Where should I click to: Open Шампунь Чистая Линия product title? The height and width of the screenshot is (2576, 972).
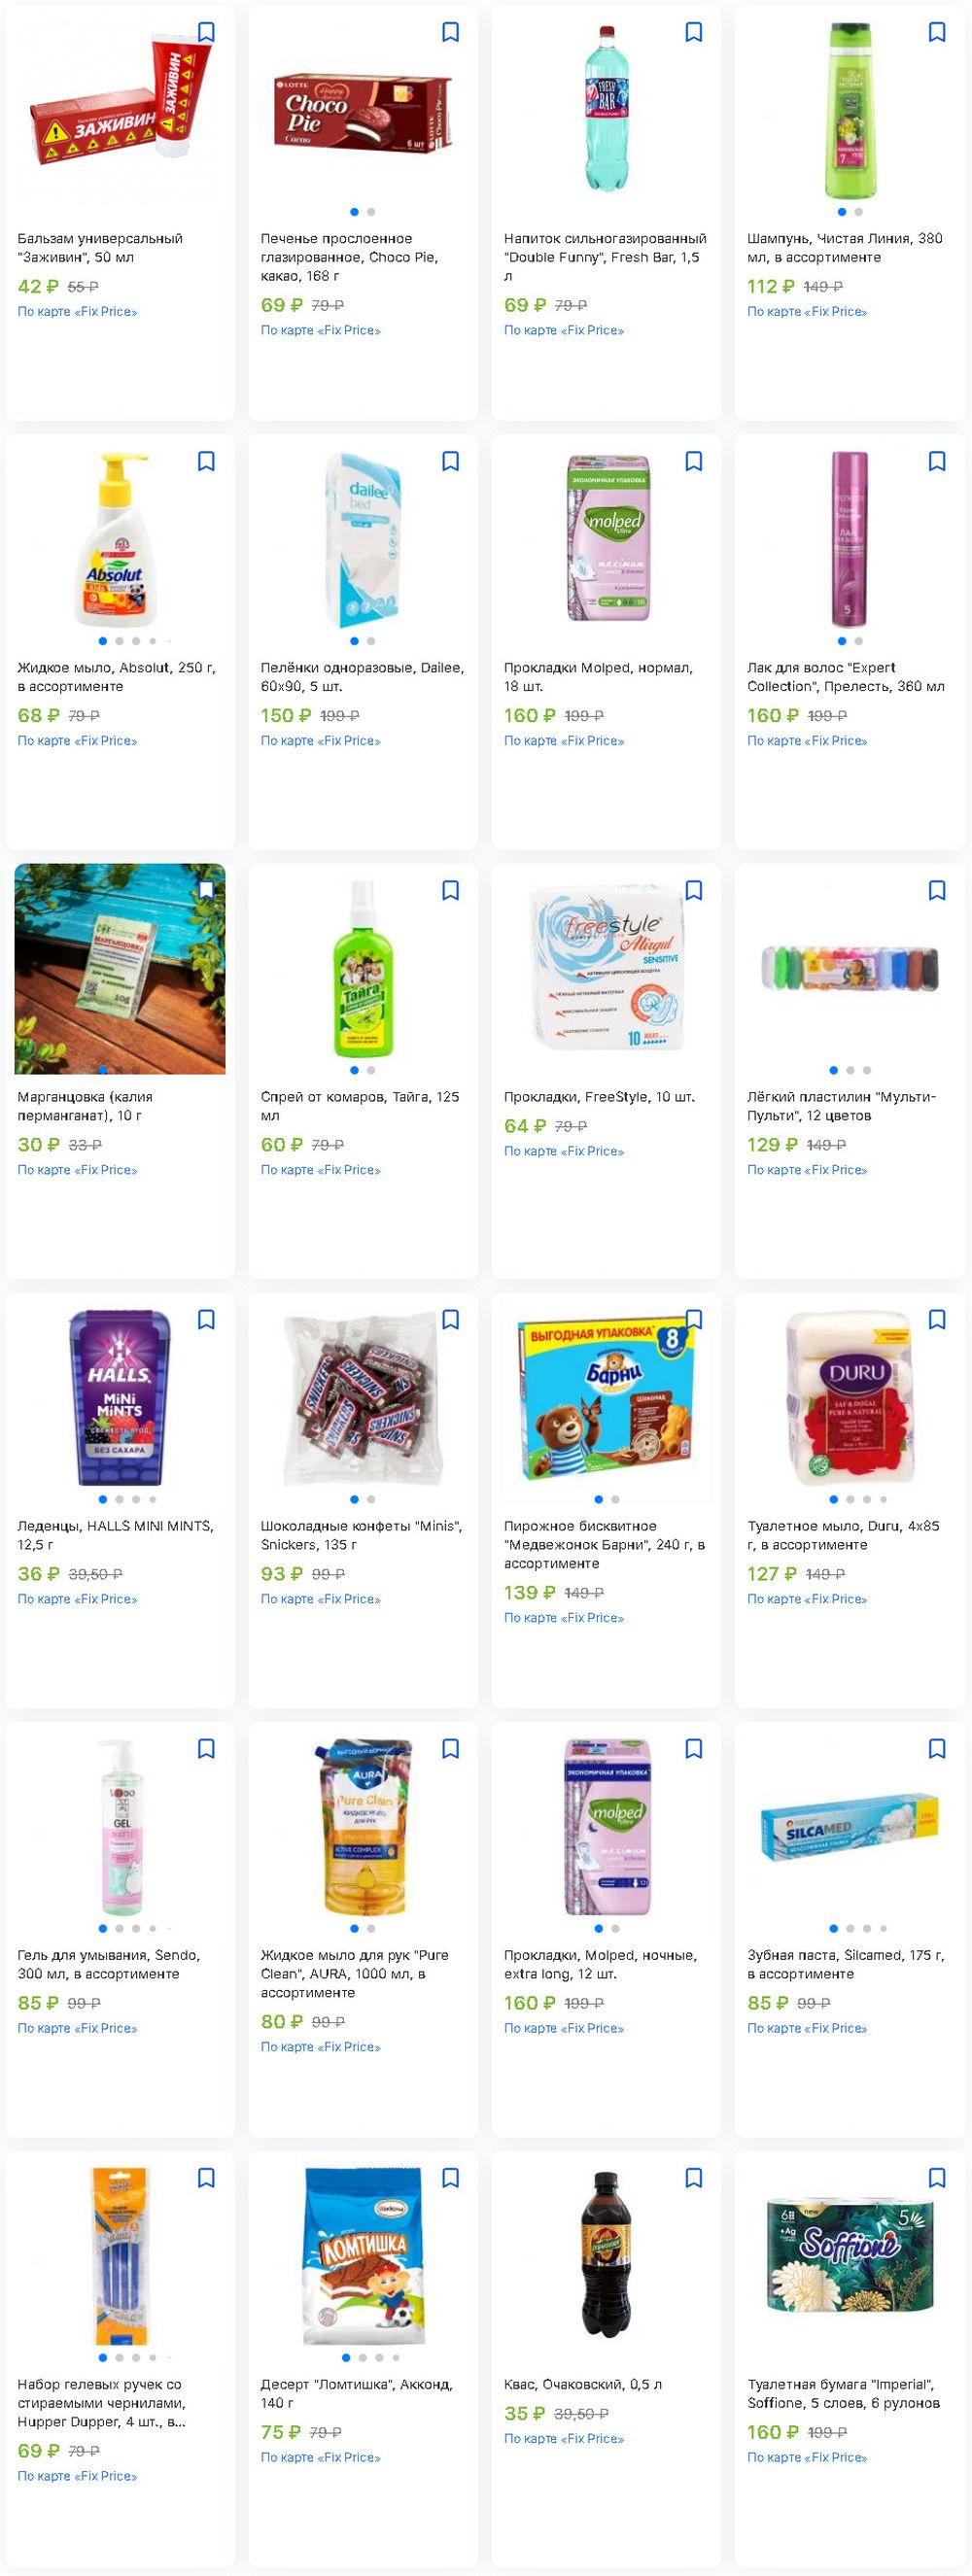tap(845, 248)
